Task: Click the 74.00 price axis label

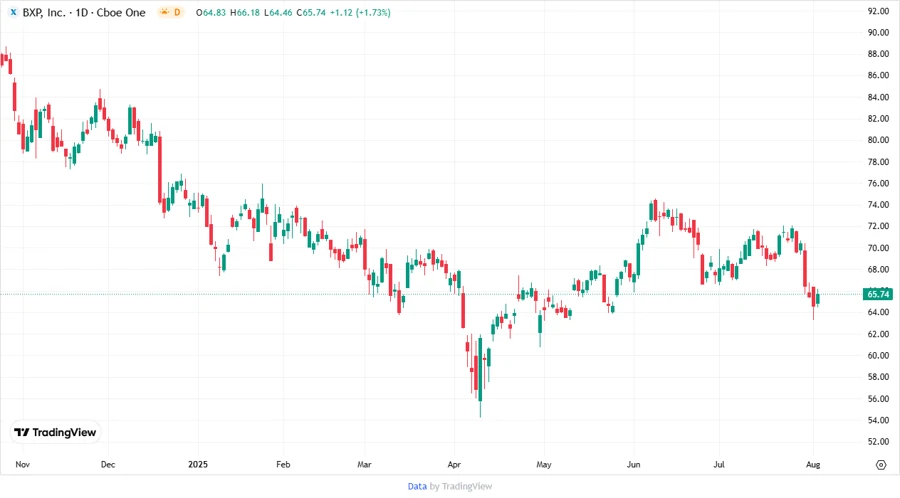Action: (x=878, y=205)
